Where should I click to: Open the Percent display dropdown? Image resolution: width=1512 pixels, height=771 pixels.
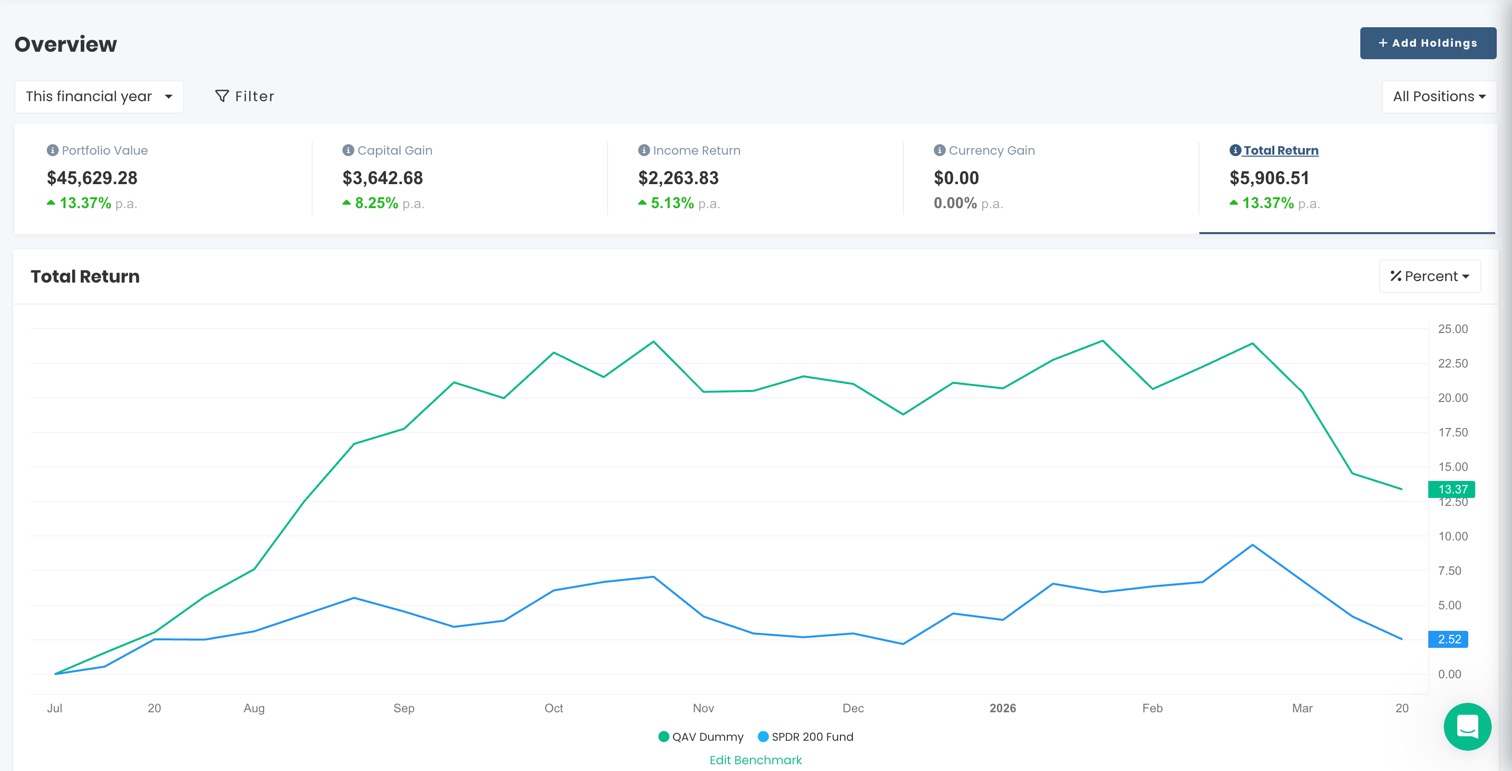(1430, 276)
